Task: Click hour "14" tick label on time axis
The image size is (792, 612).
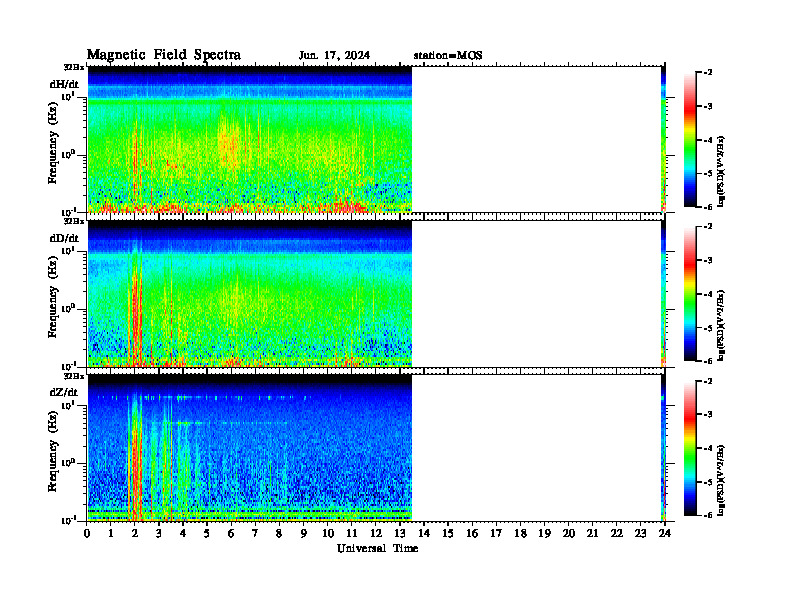Action: pyautogui.click(x=424, y=533)
